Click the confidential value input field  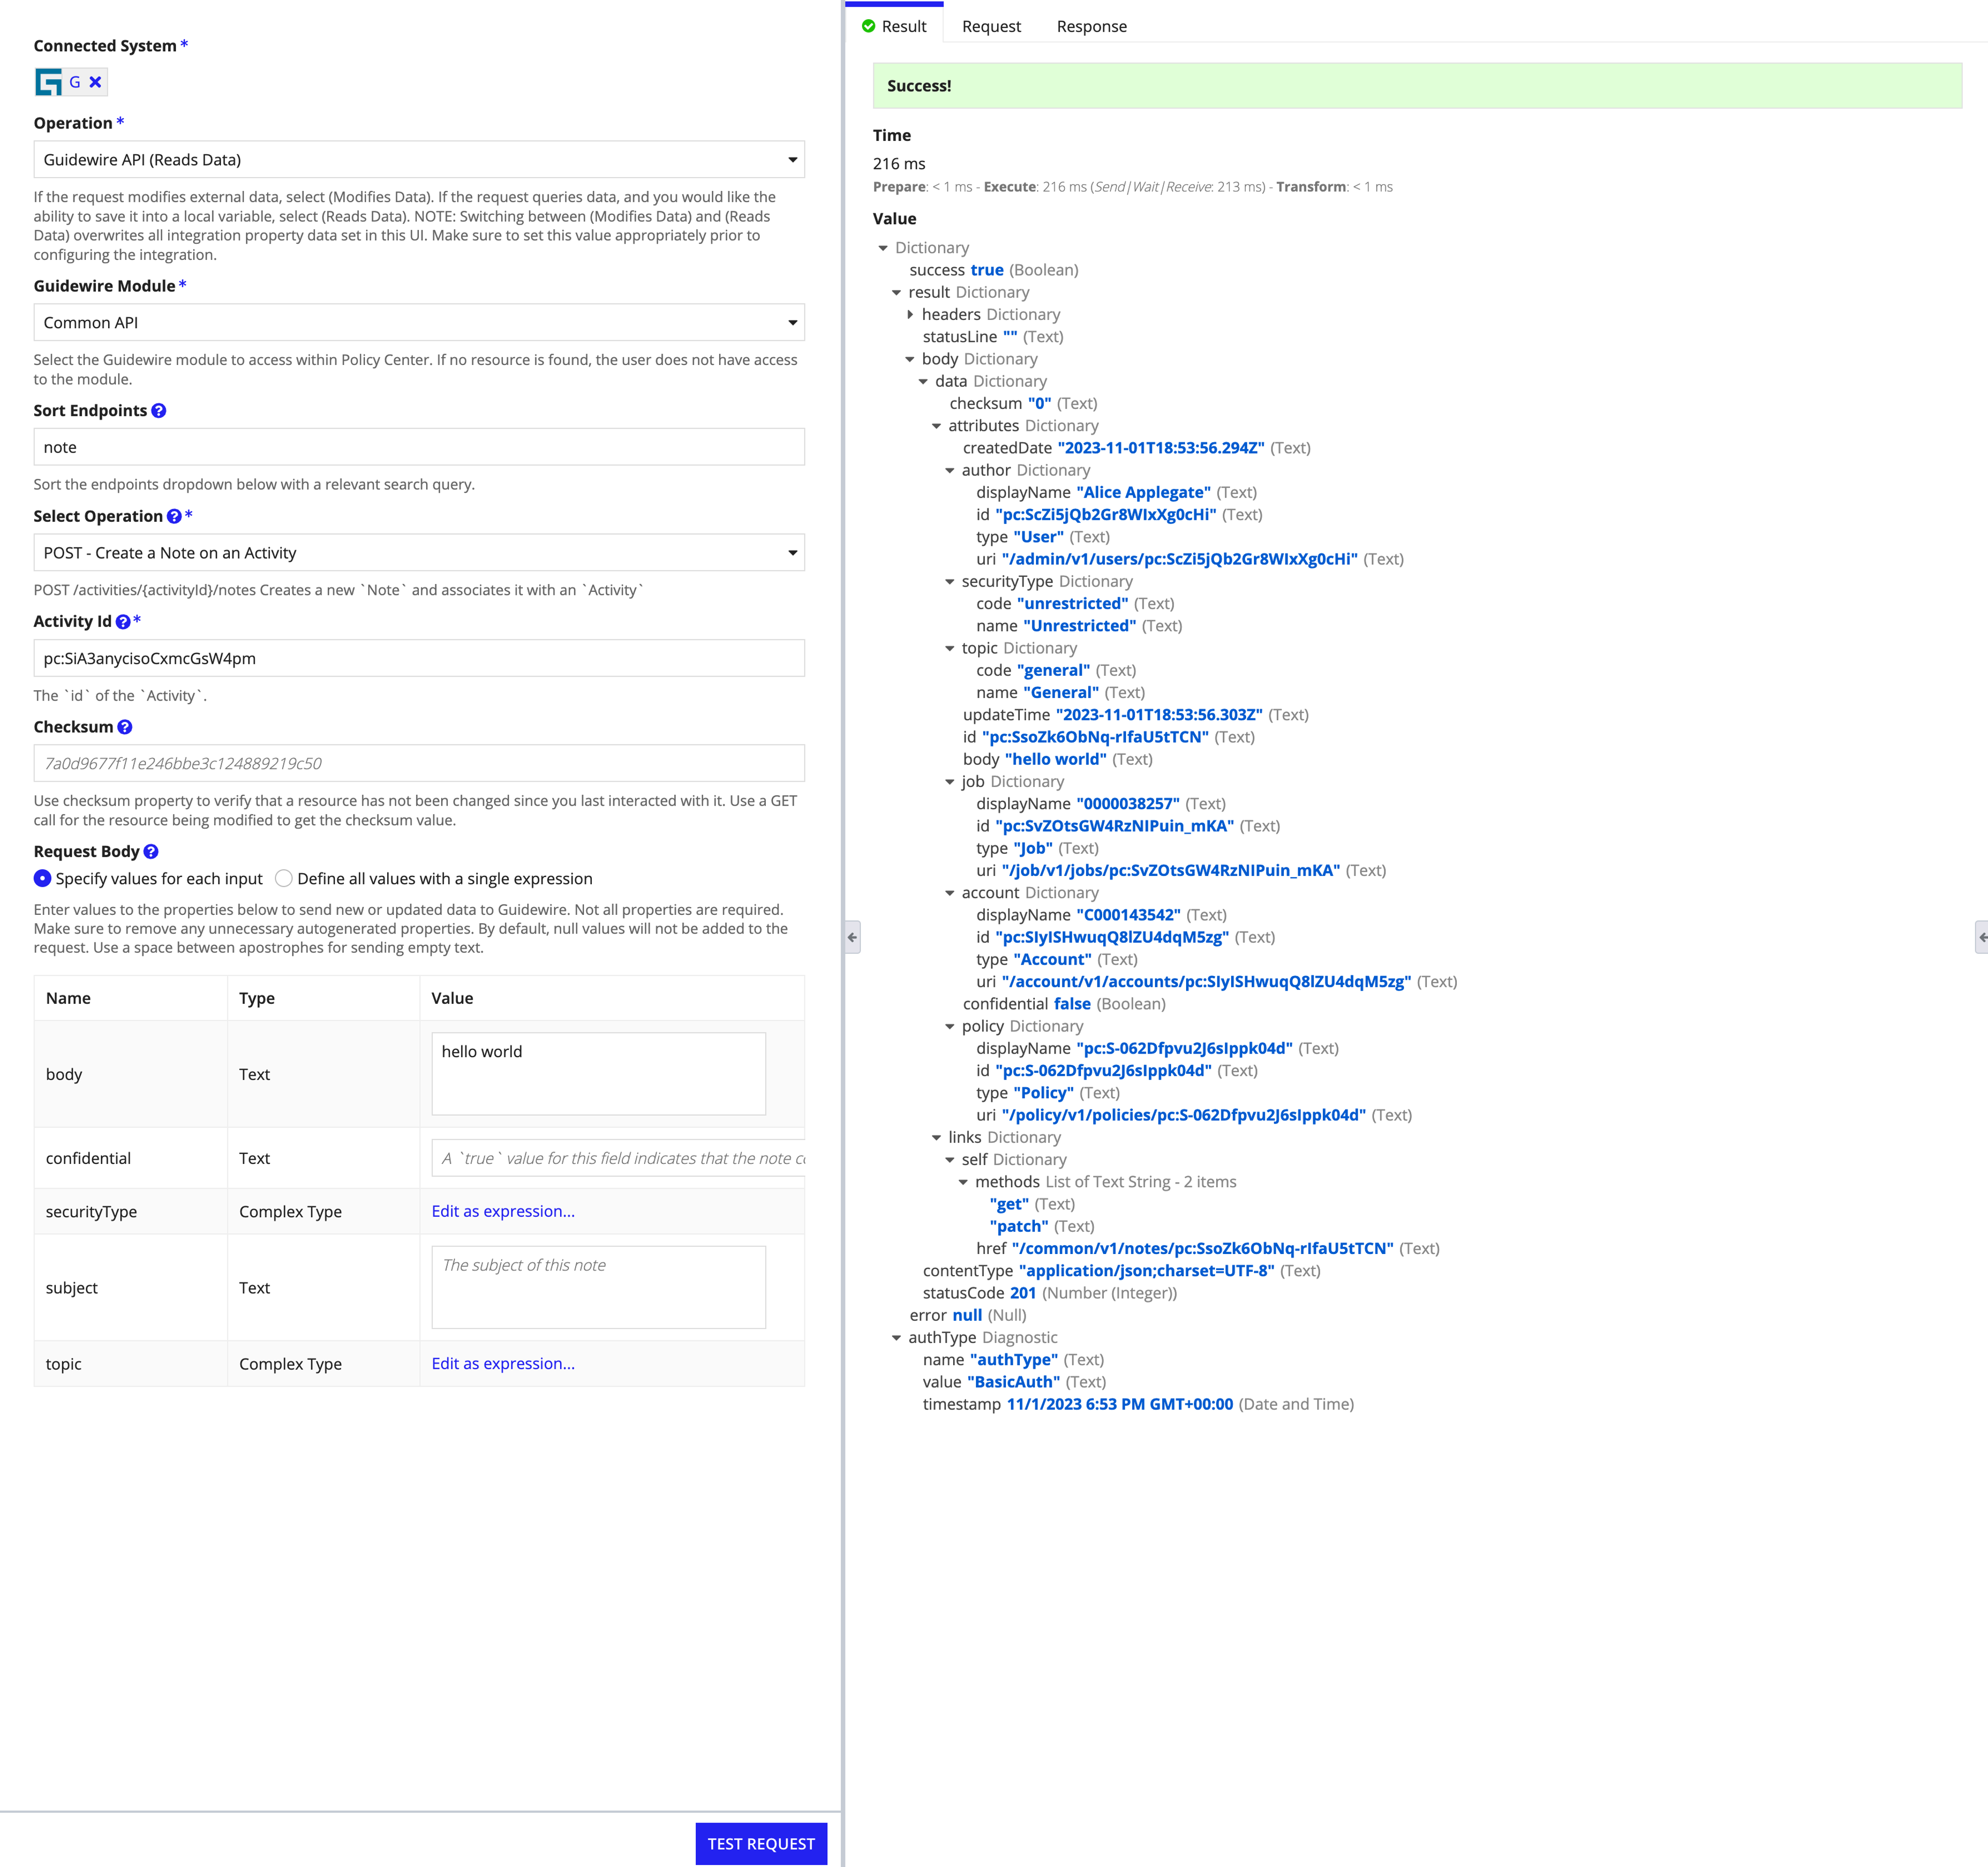pyautogui.click(x=618, y=1158)
